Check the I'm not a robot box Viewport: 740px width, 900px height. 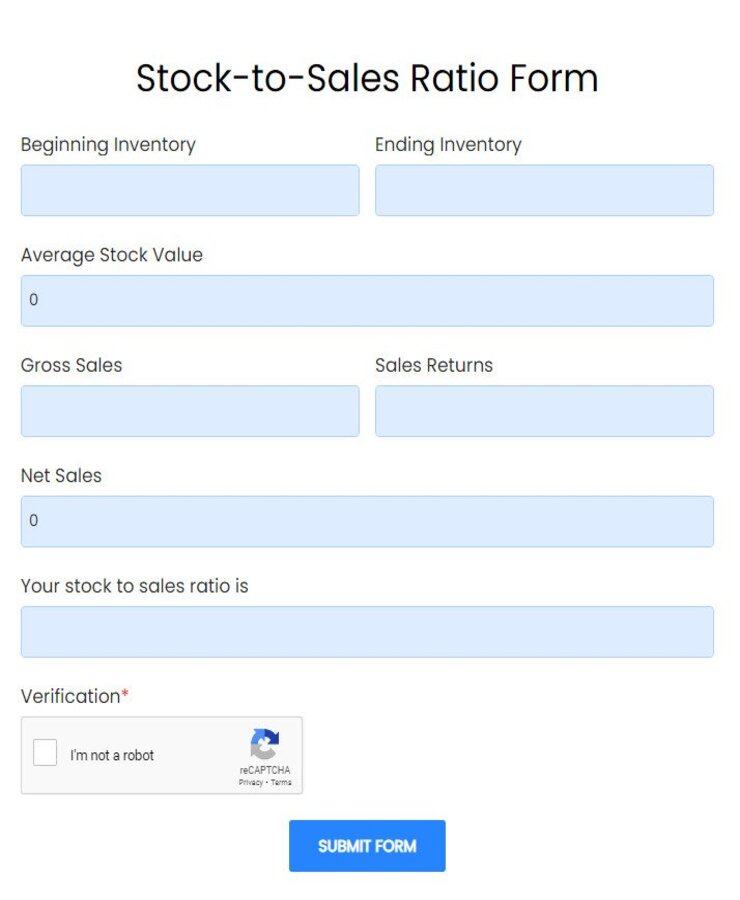click(x=44, y=753)
